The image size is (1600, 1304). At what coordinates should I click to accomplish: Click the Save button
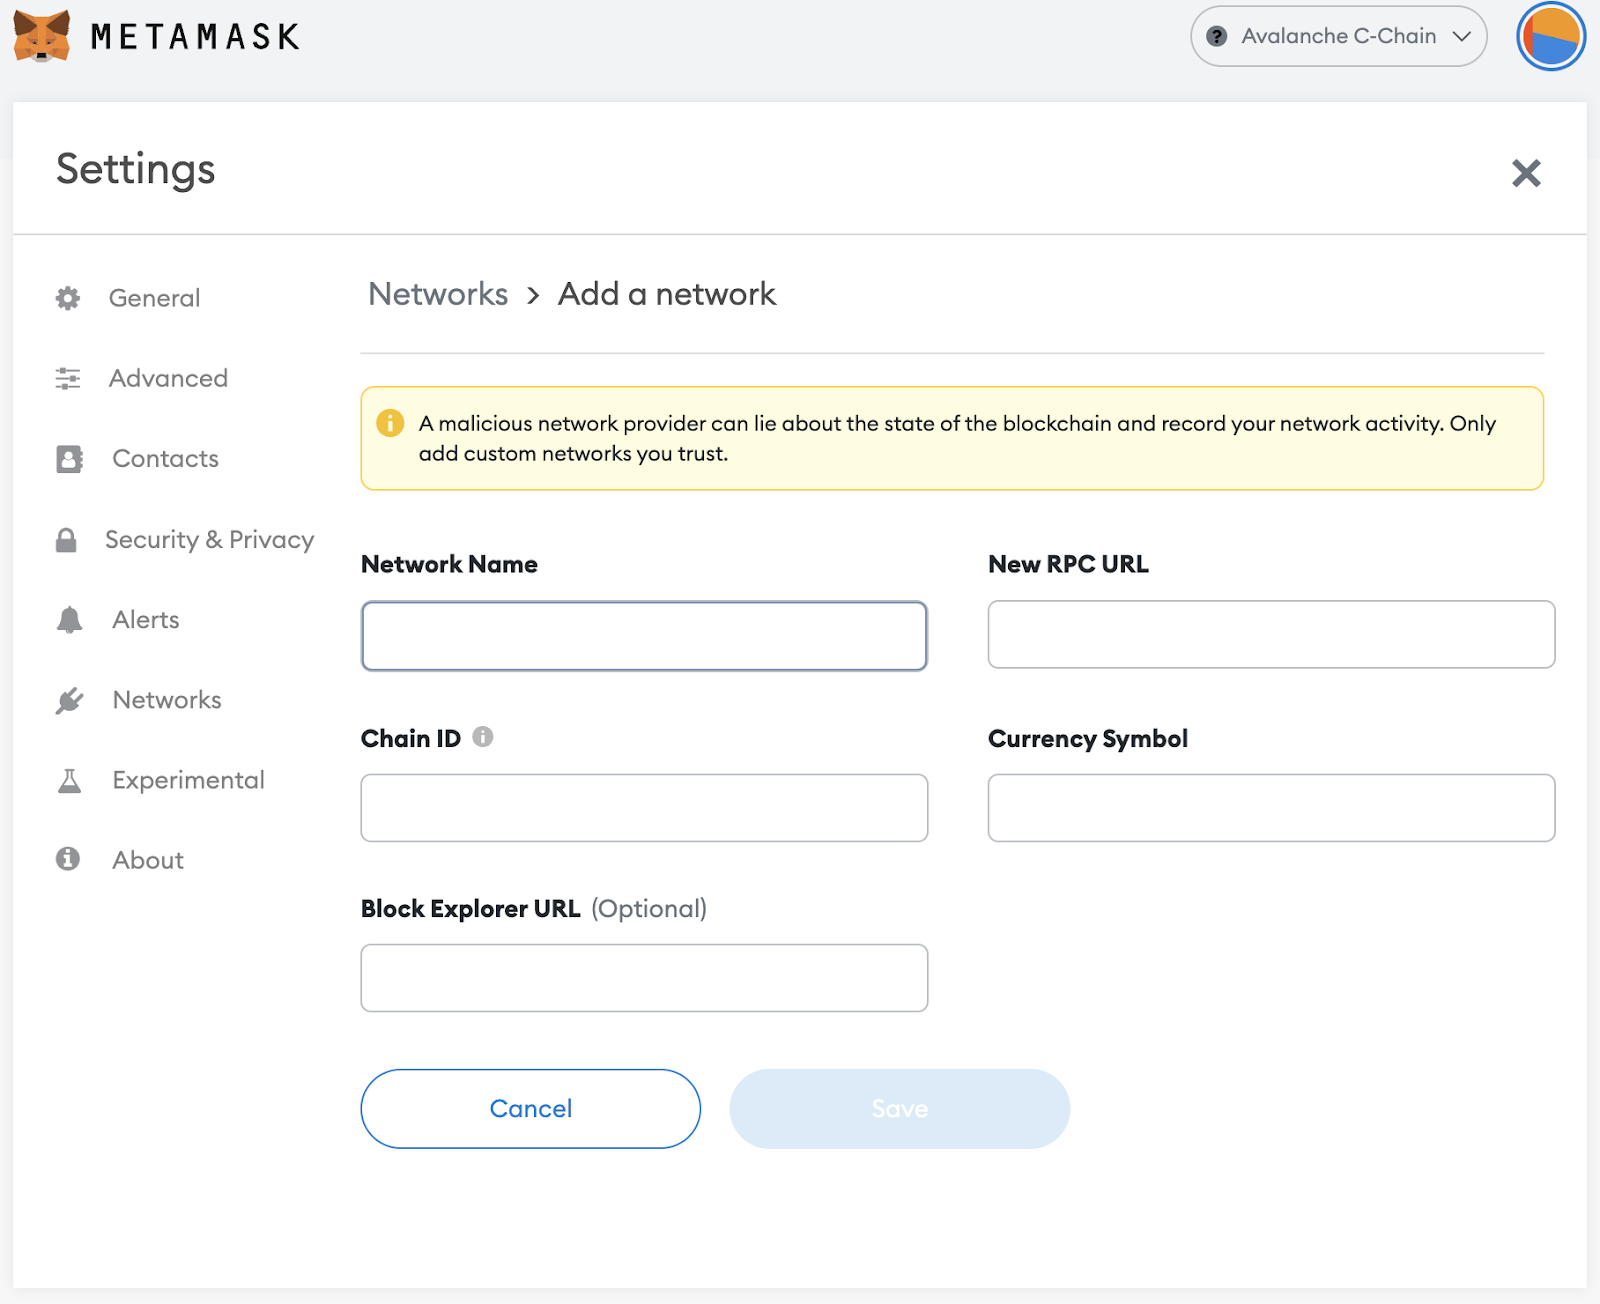point(899,1108)
